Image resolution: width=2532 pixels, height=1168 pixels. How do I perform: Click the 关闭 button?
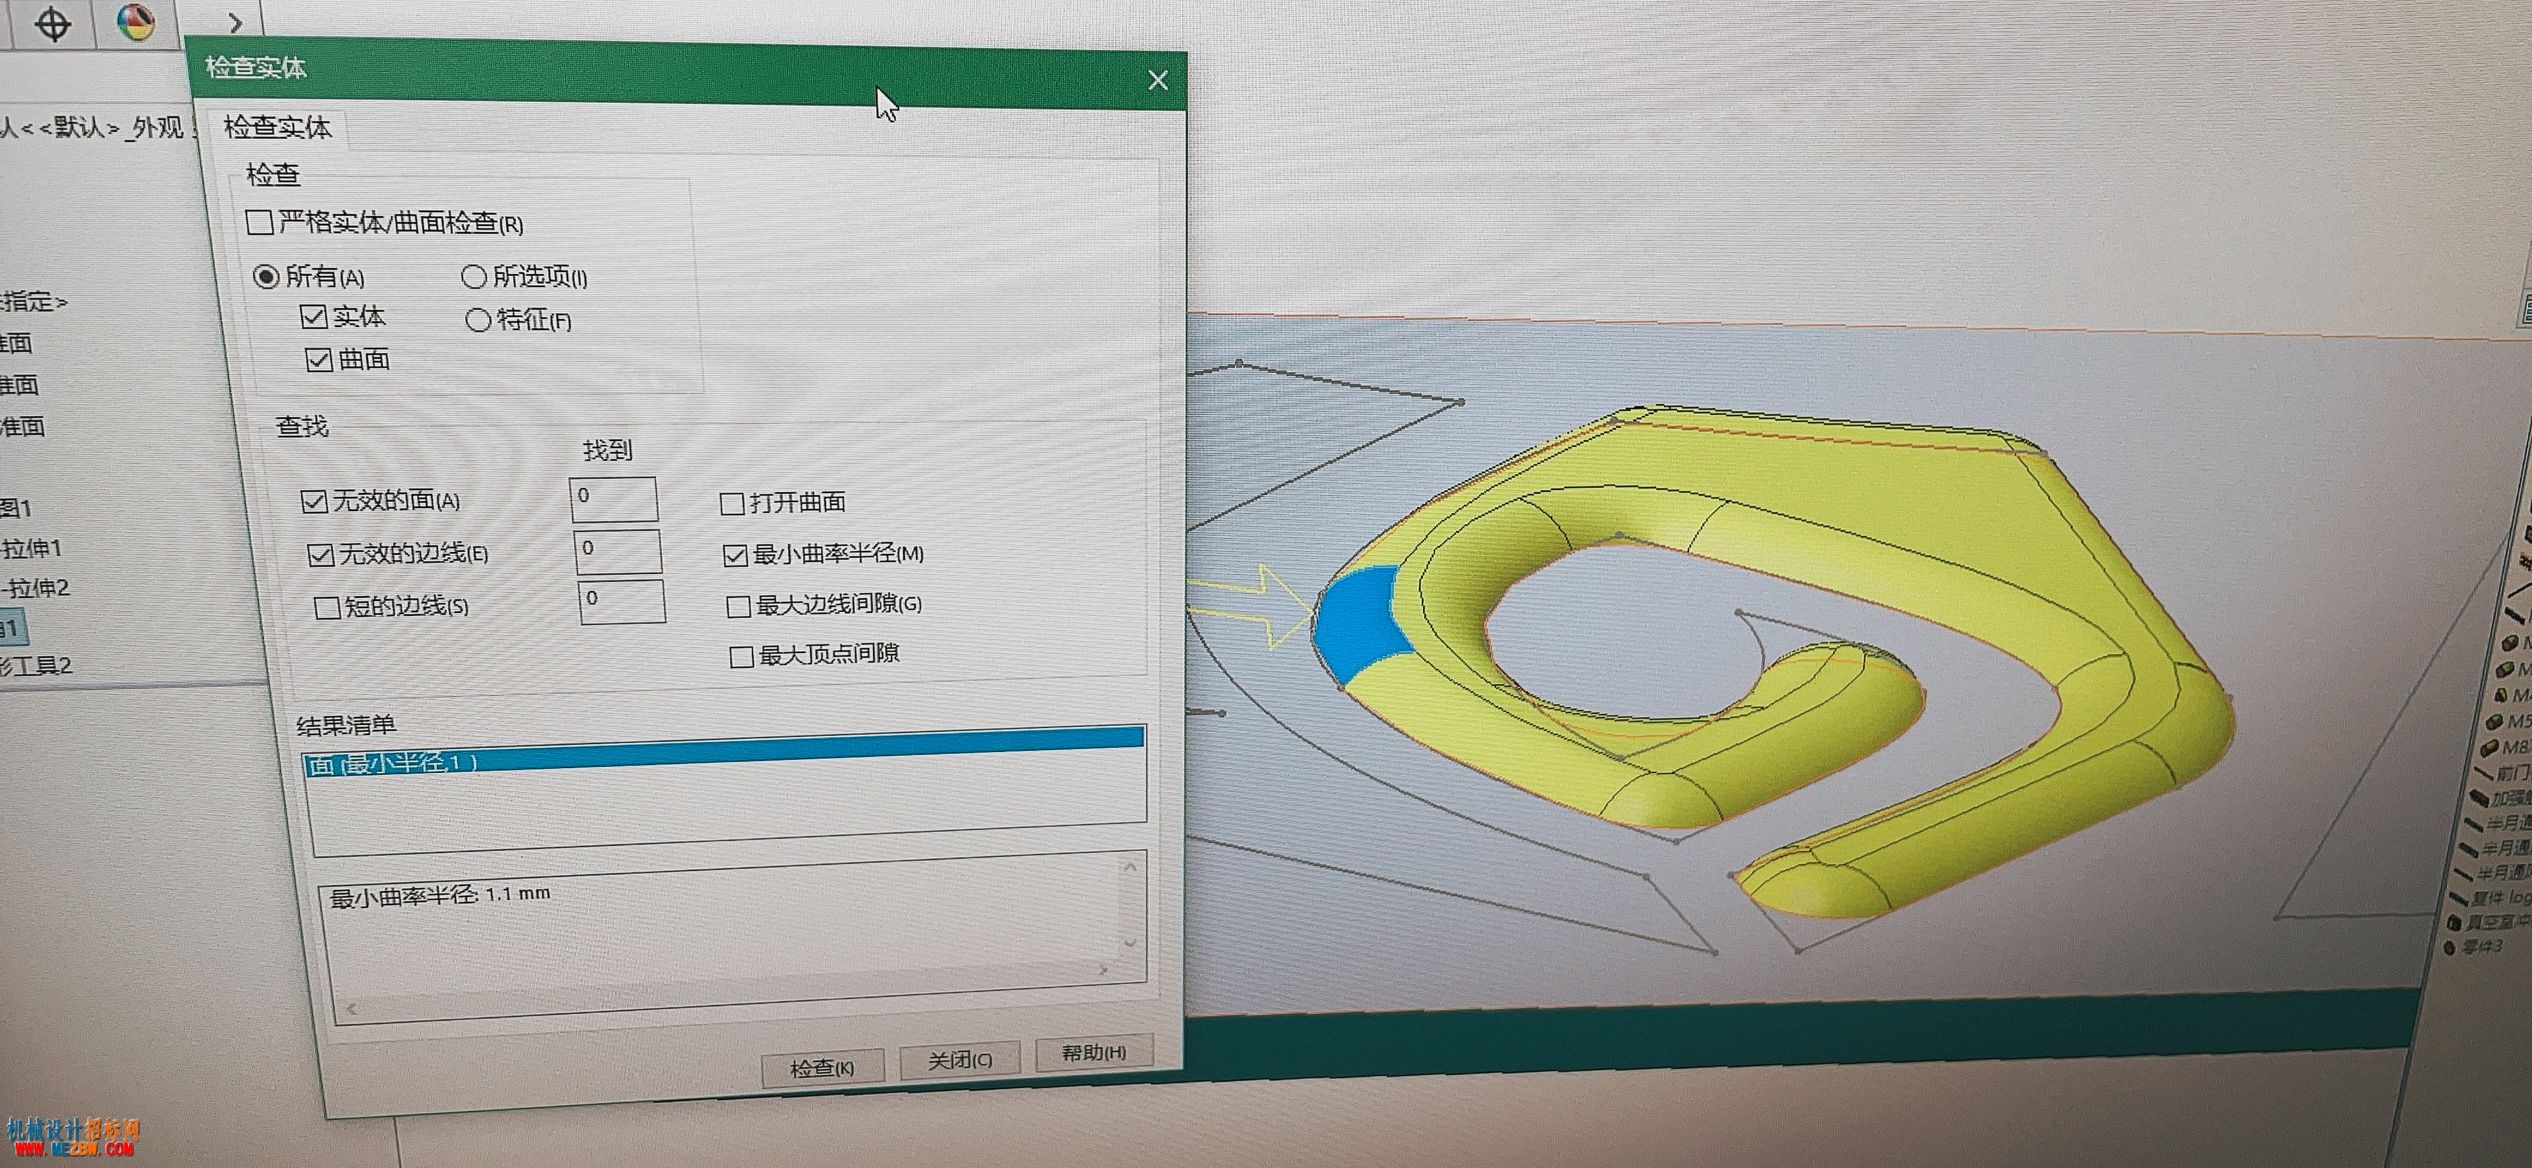(x=960, y=1060)
